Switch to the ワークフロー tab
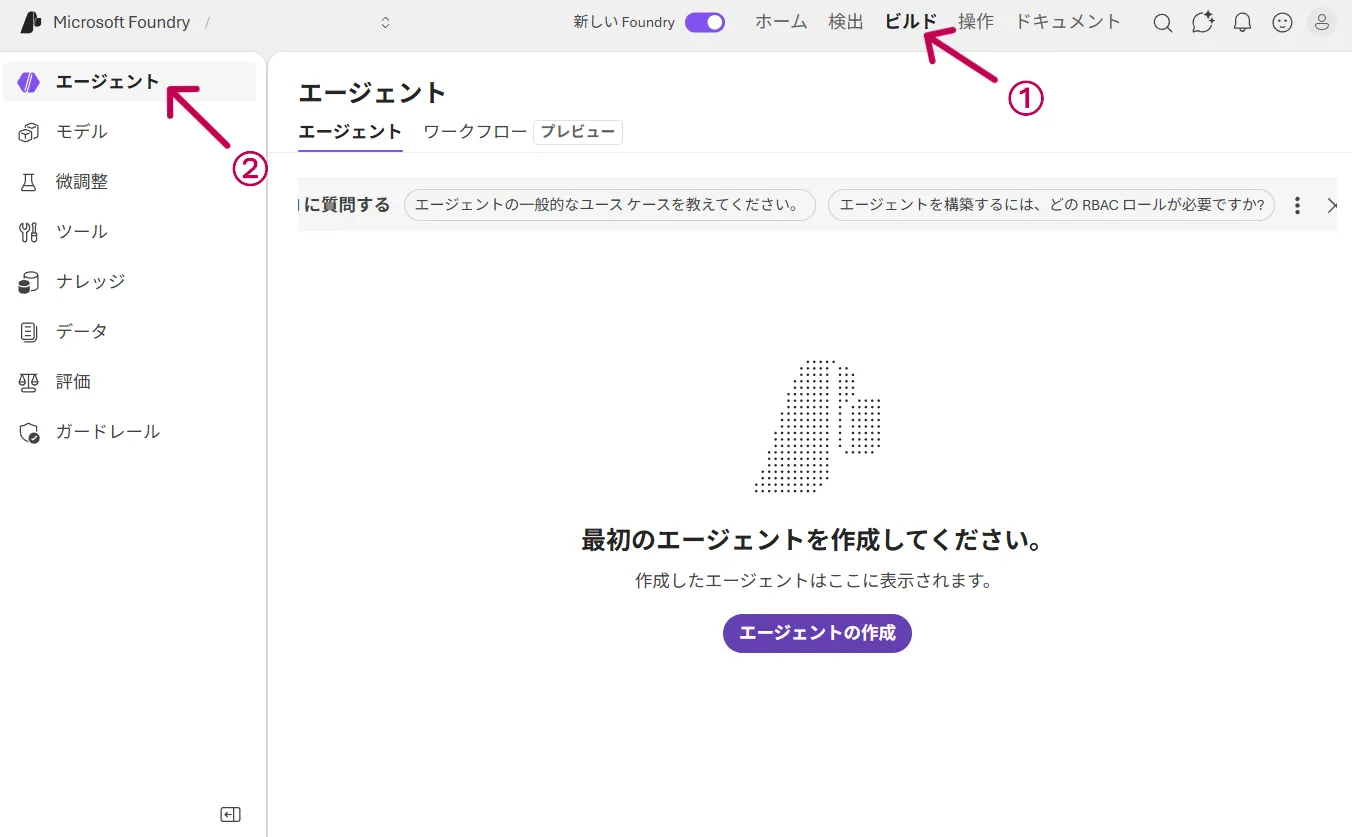Viewport: 1352px width, 837px height. pyautogui.click(x=475, y=132)
